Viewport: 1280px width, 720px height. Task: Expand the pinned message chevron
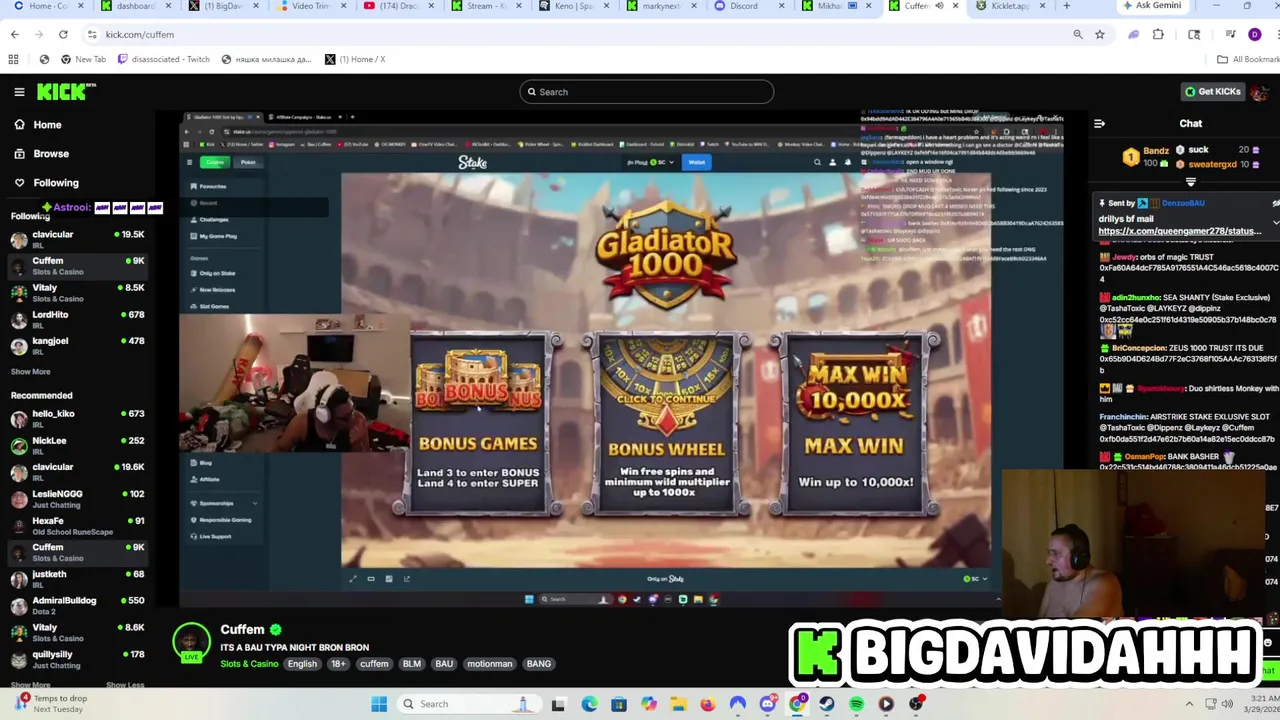pyautogui.click(x=1275, y=221)
